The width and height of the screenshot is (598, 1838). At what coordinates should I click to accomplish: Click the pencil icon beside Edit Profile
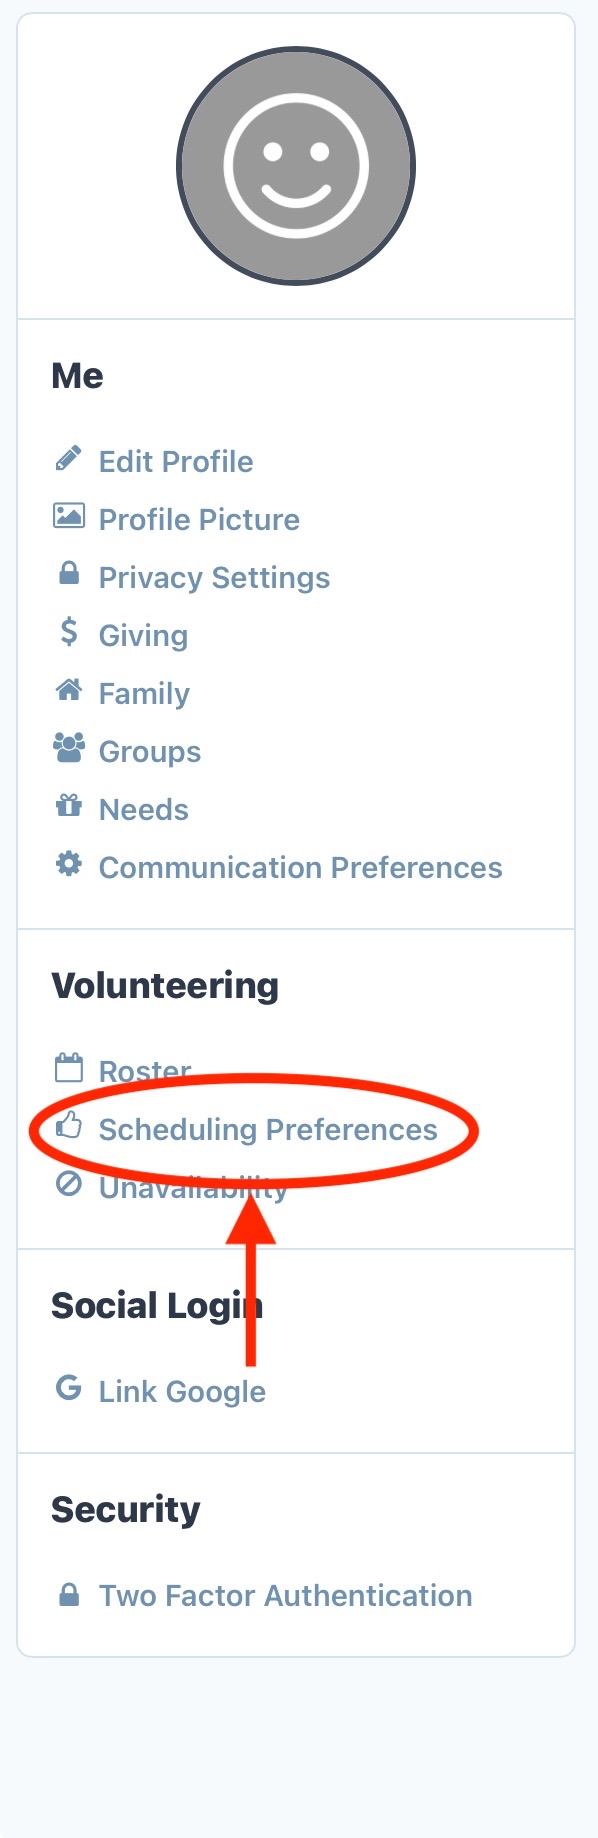[68, 460]
